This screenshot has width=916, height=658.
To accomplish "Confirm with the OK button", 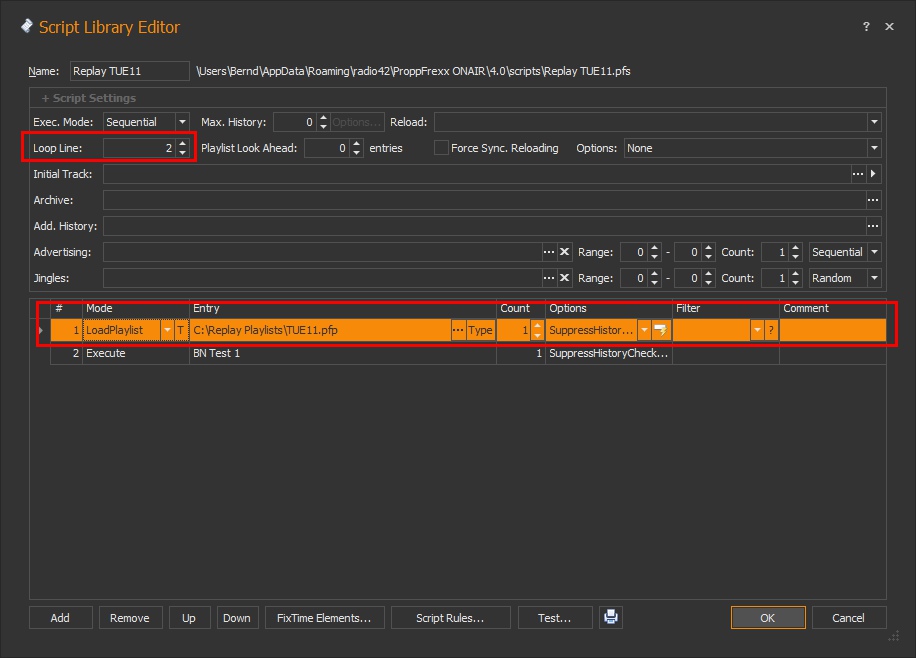I will (768, 618).
